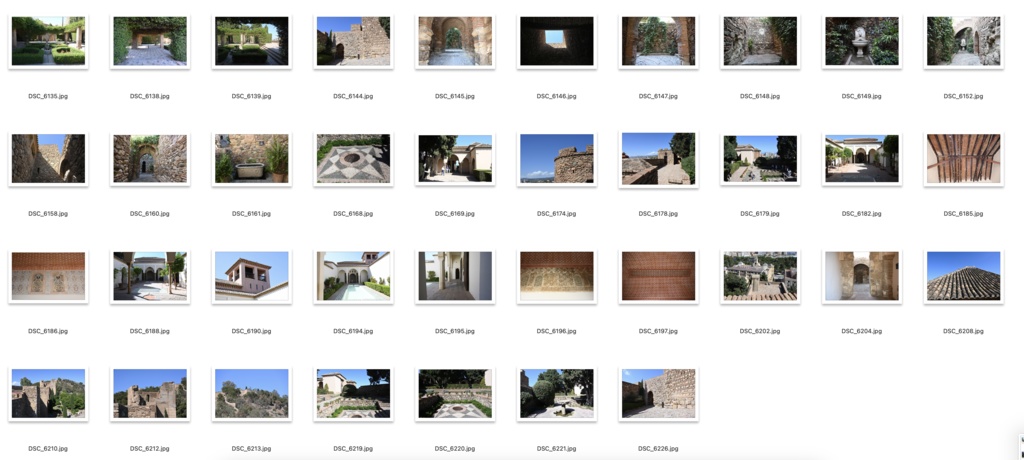Select the DSC_6194.jpg pool thumbnail
Screen dimensions: 1024x460
(353, 276)
